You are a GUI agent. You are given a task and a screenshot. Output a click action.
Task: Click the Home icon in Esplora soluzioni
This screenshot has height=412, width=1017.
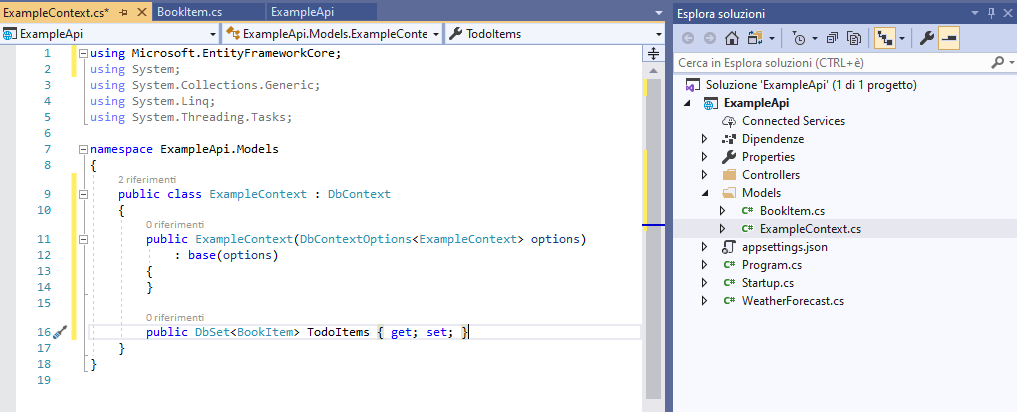pos(732,38)
